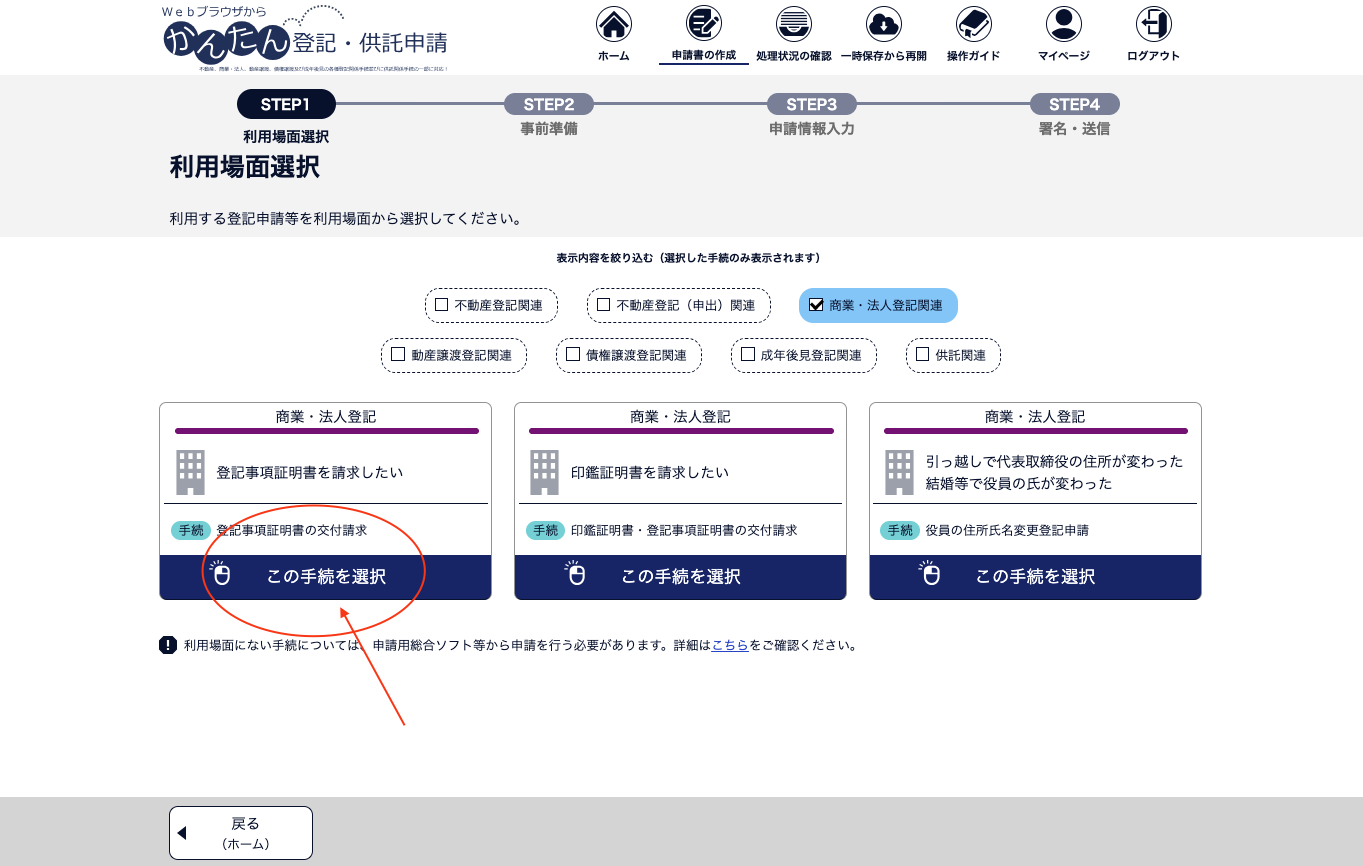
Task: Go to マイページ user icon
Action: coord(1063,24)
